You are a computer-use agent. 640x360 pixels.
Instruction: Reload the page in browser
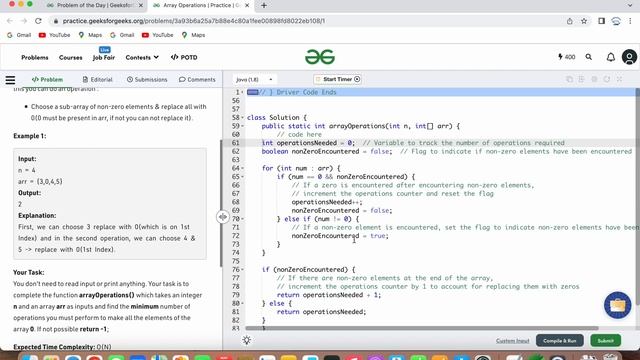pos(38,21)
